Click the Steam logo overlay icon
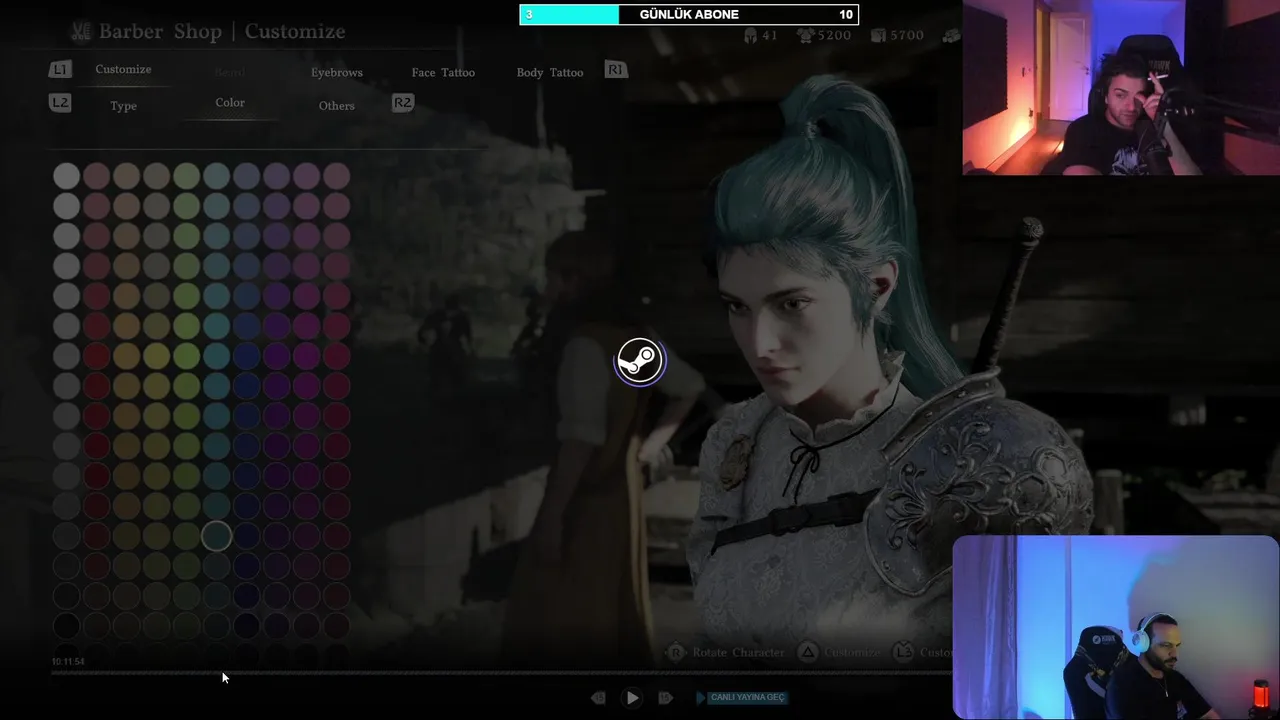 point(640,360)
